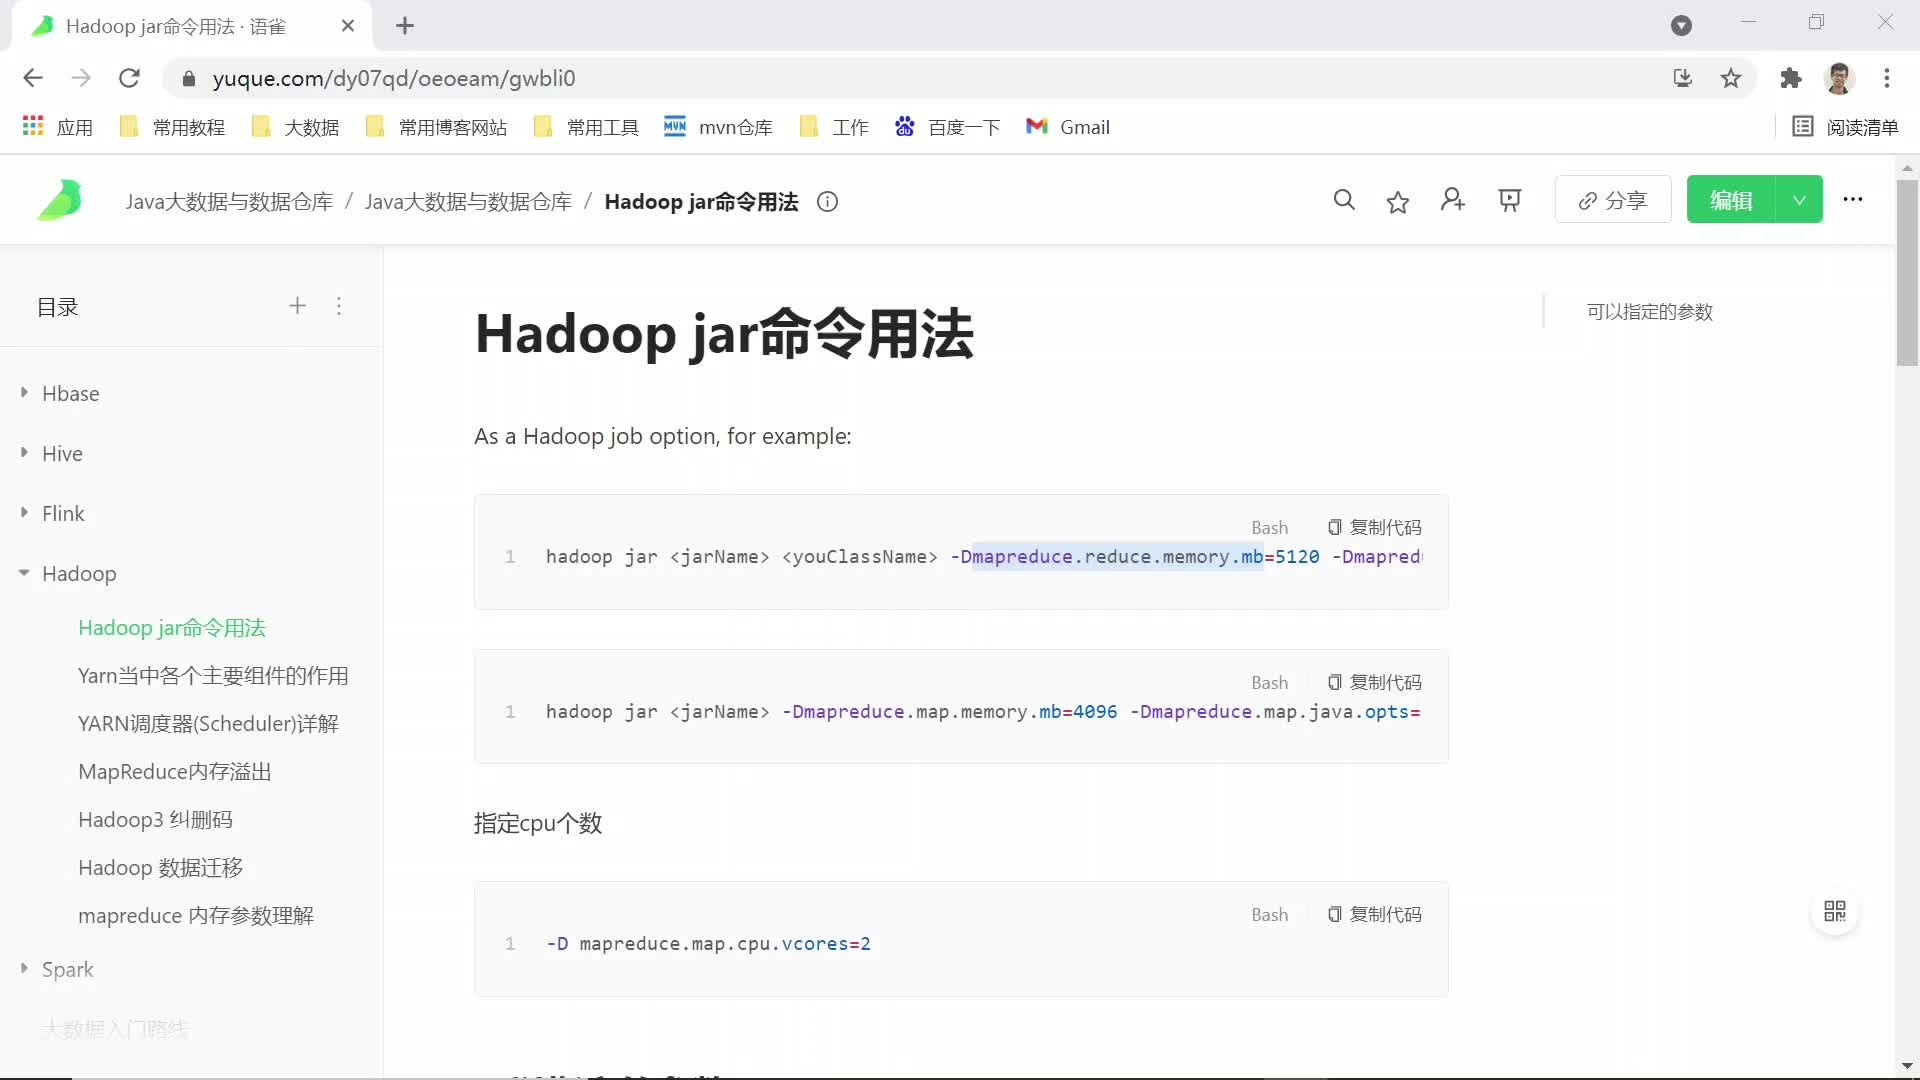Copy code of the first Bash block
The width and height of the screenshot is (1920, 1080).
[1374, 527]
